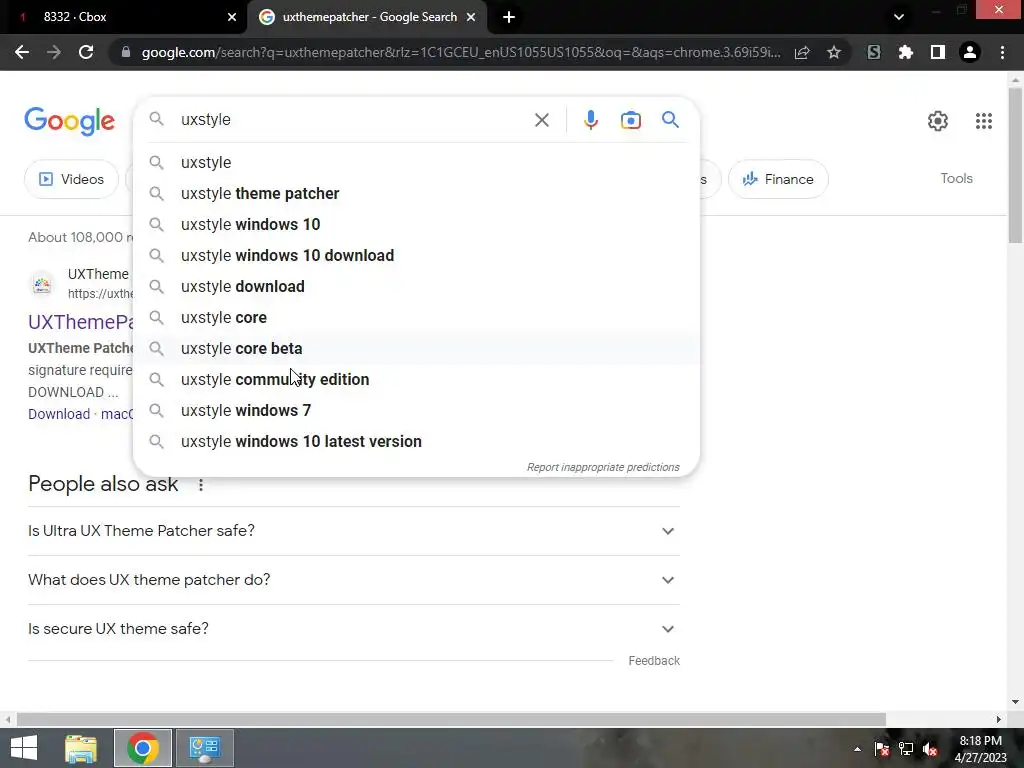Click the horizontal page scrollbar thumb
Screen dimensions: 1024x768
(451, 719)
